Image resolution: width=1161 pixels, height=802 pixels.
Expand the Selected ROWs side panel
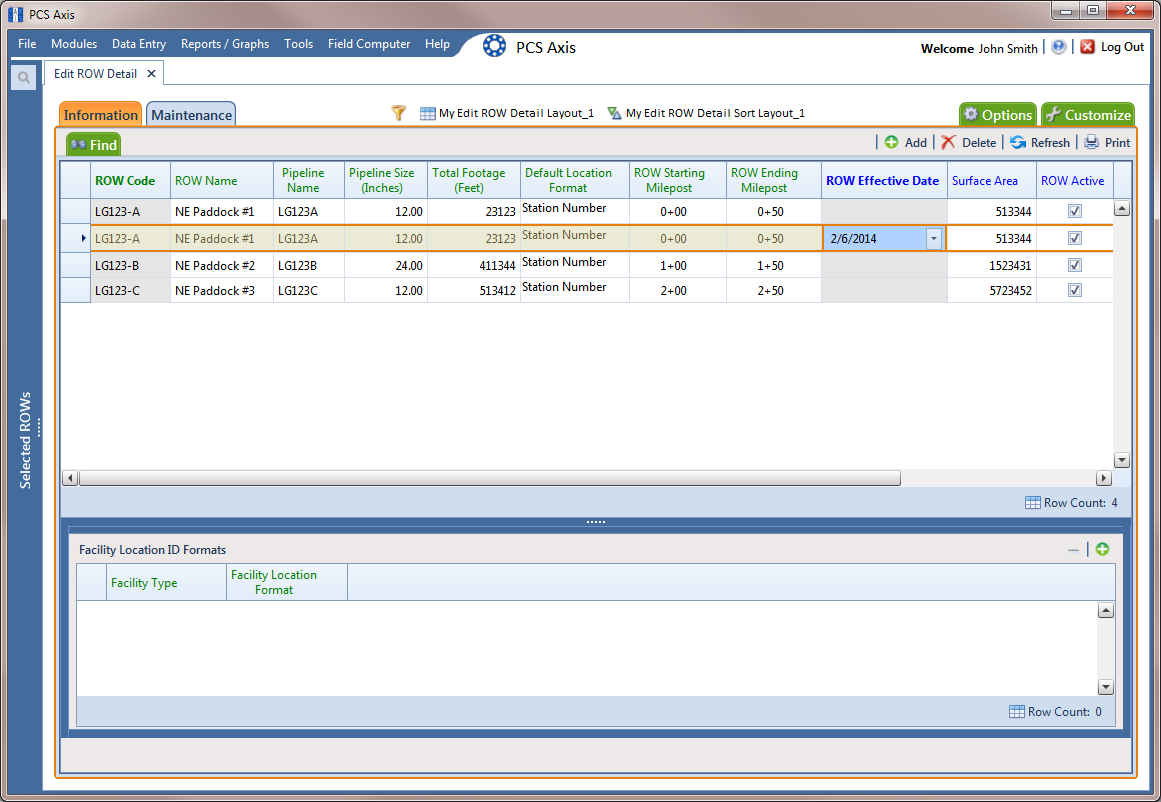pyautogui.click(x=26, y=441)
